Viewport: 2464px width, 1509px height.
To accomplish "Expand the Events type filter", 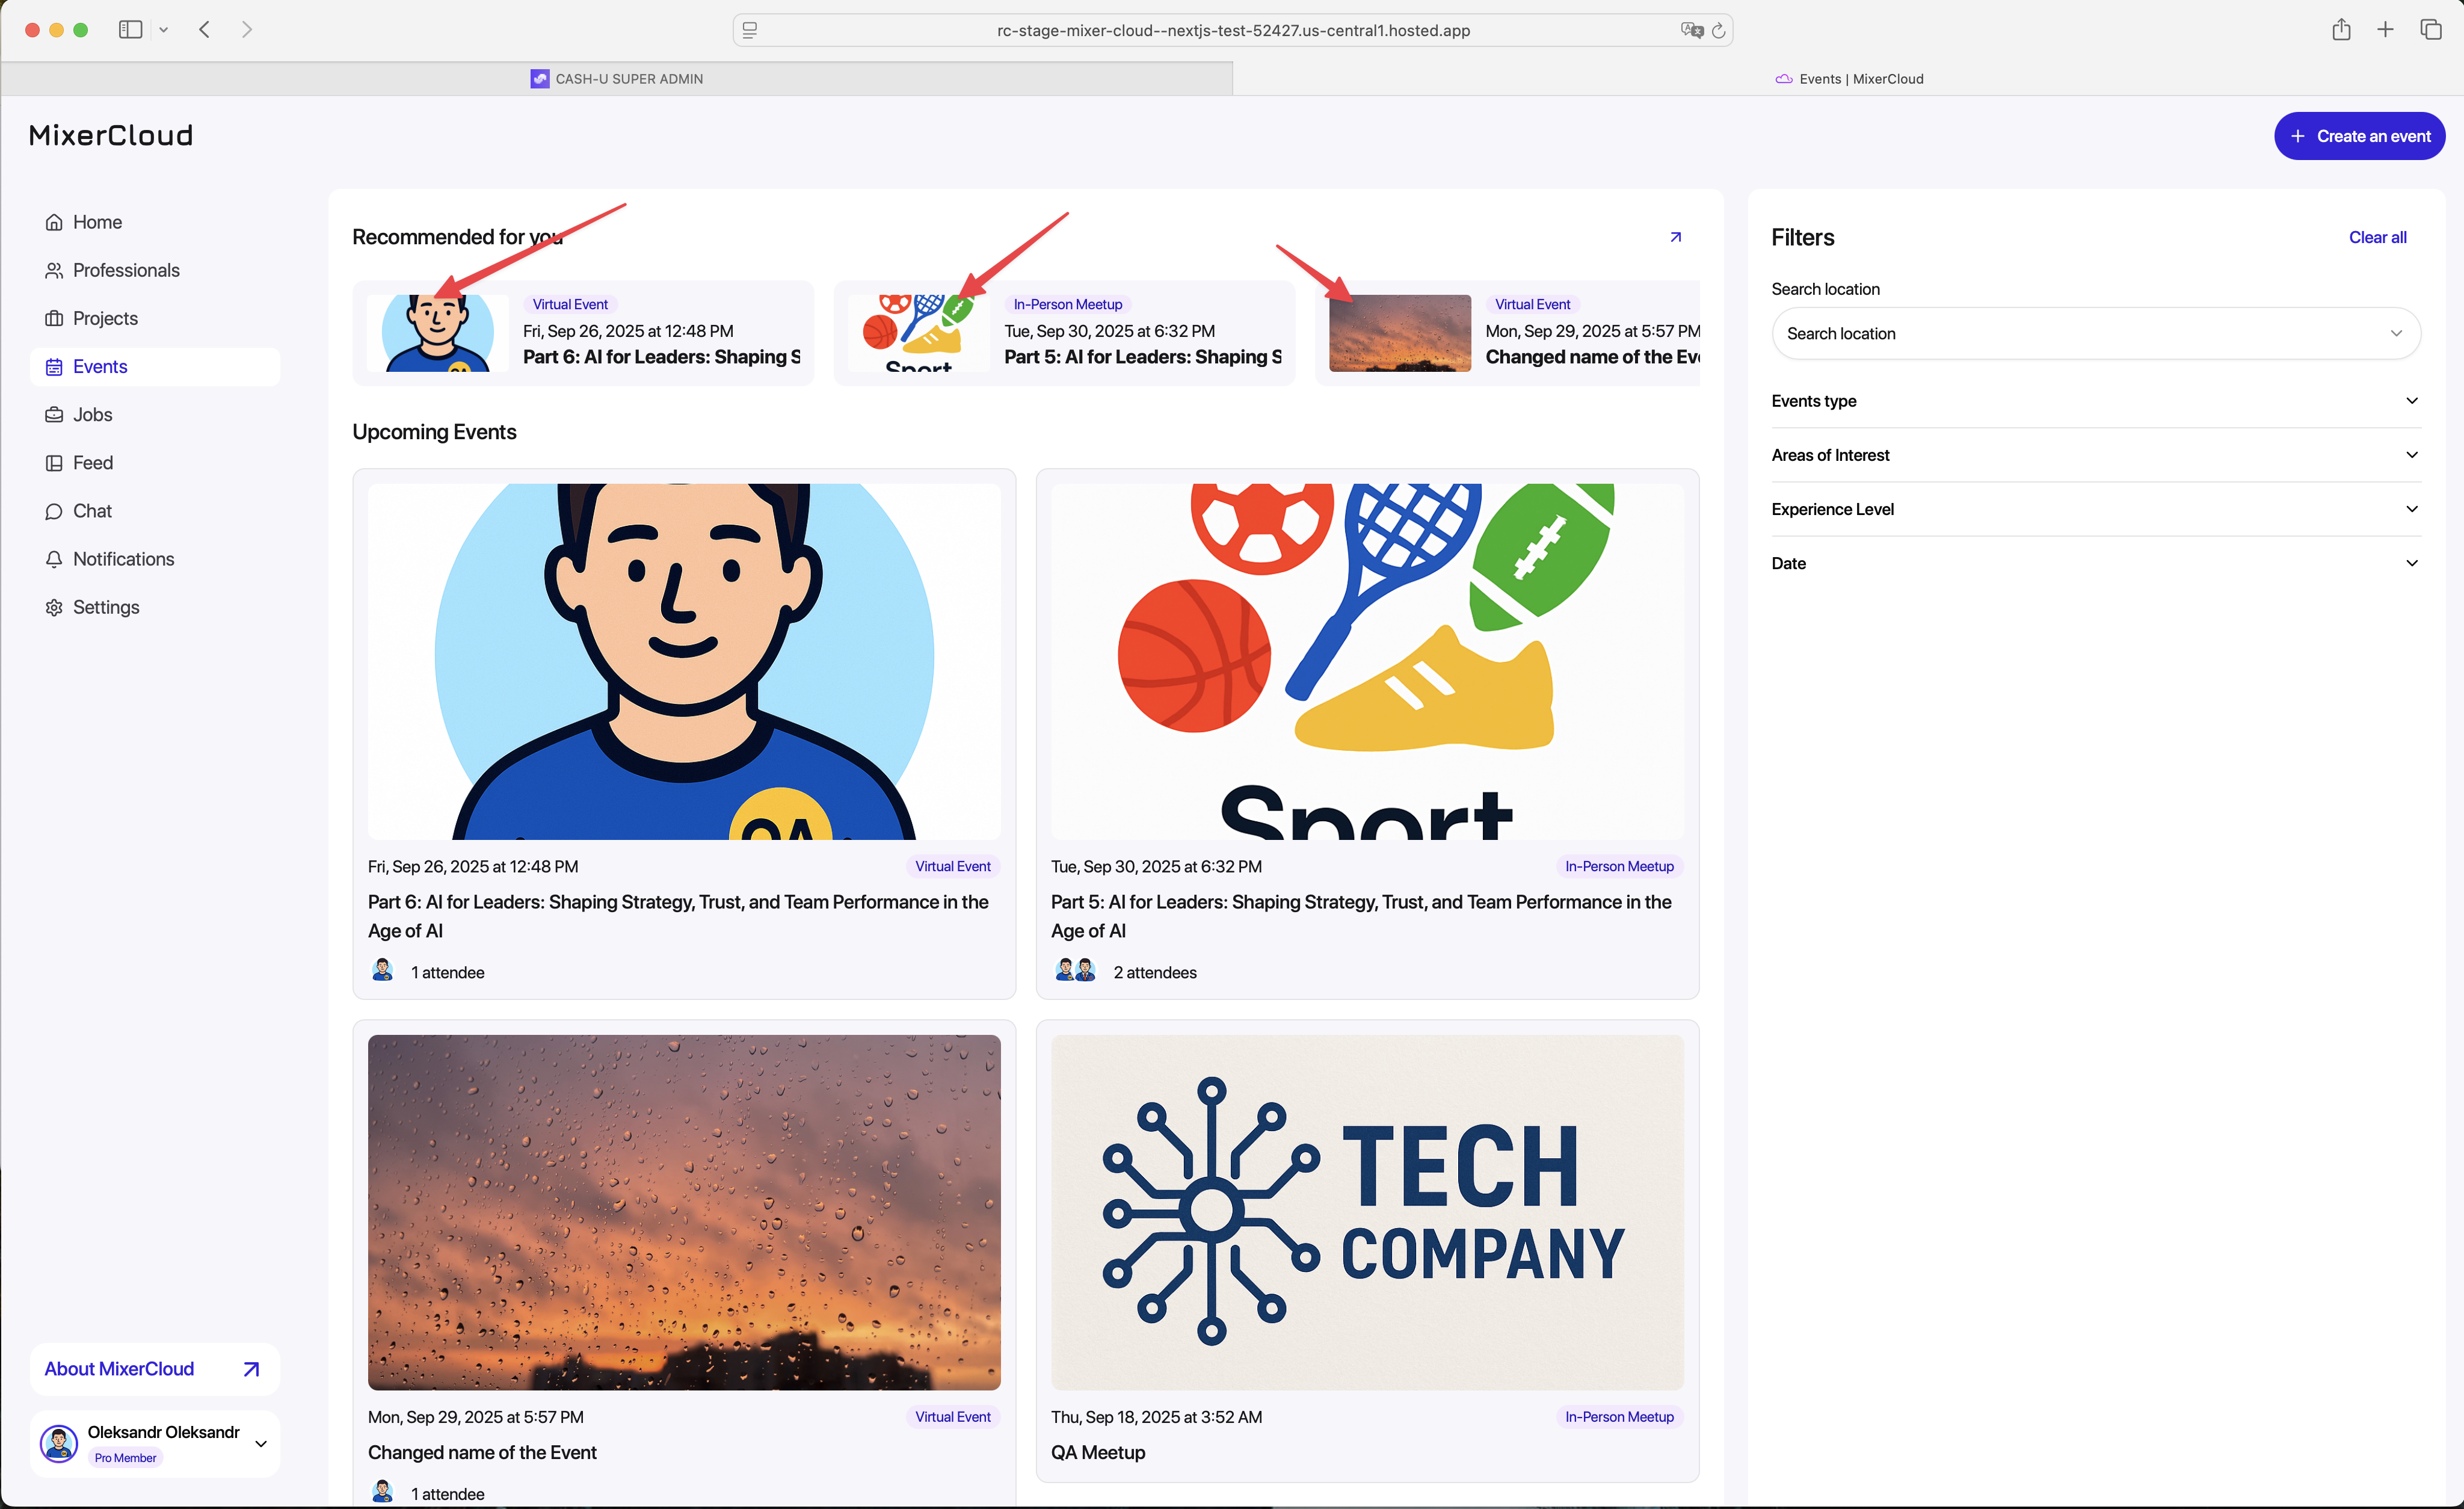I will point(2095,401).
